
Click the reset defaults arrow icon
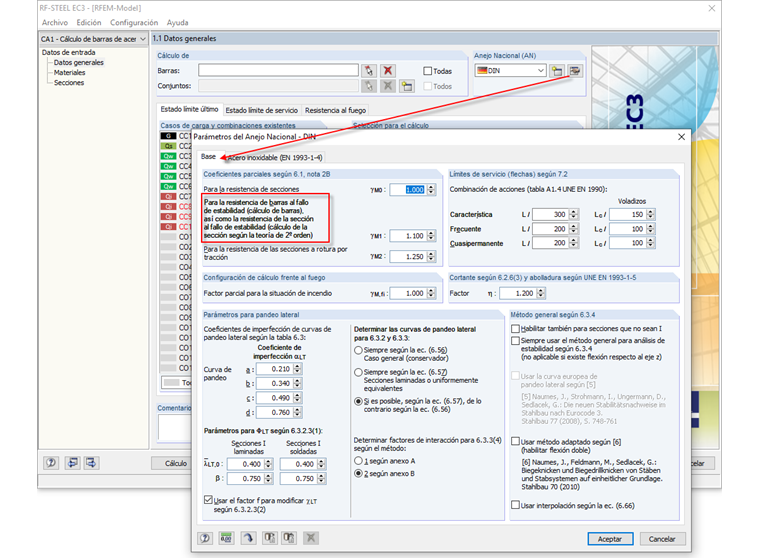[x=248, y=538]
